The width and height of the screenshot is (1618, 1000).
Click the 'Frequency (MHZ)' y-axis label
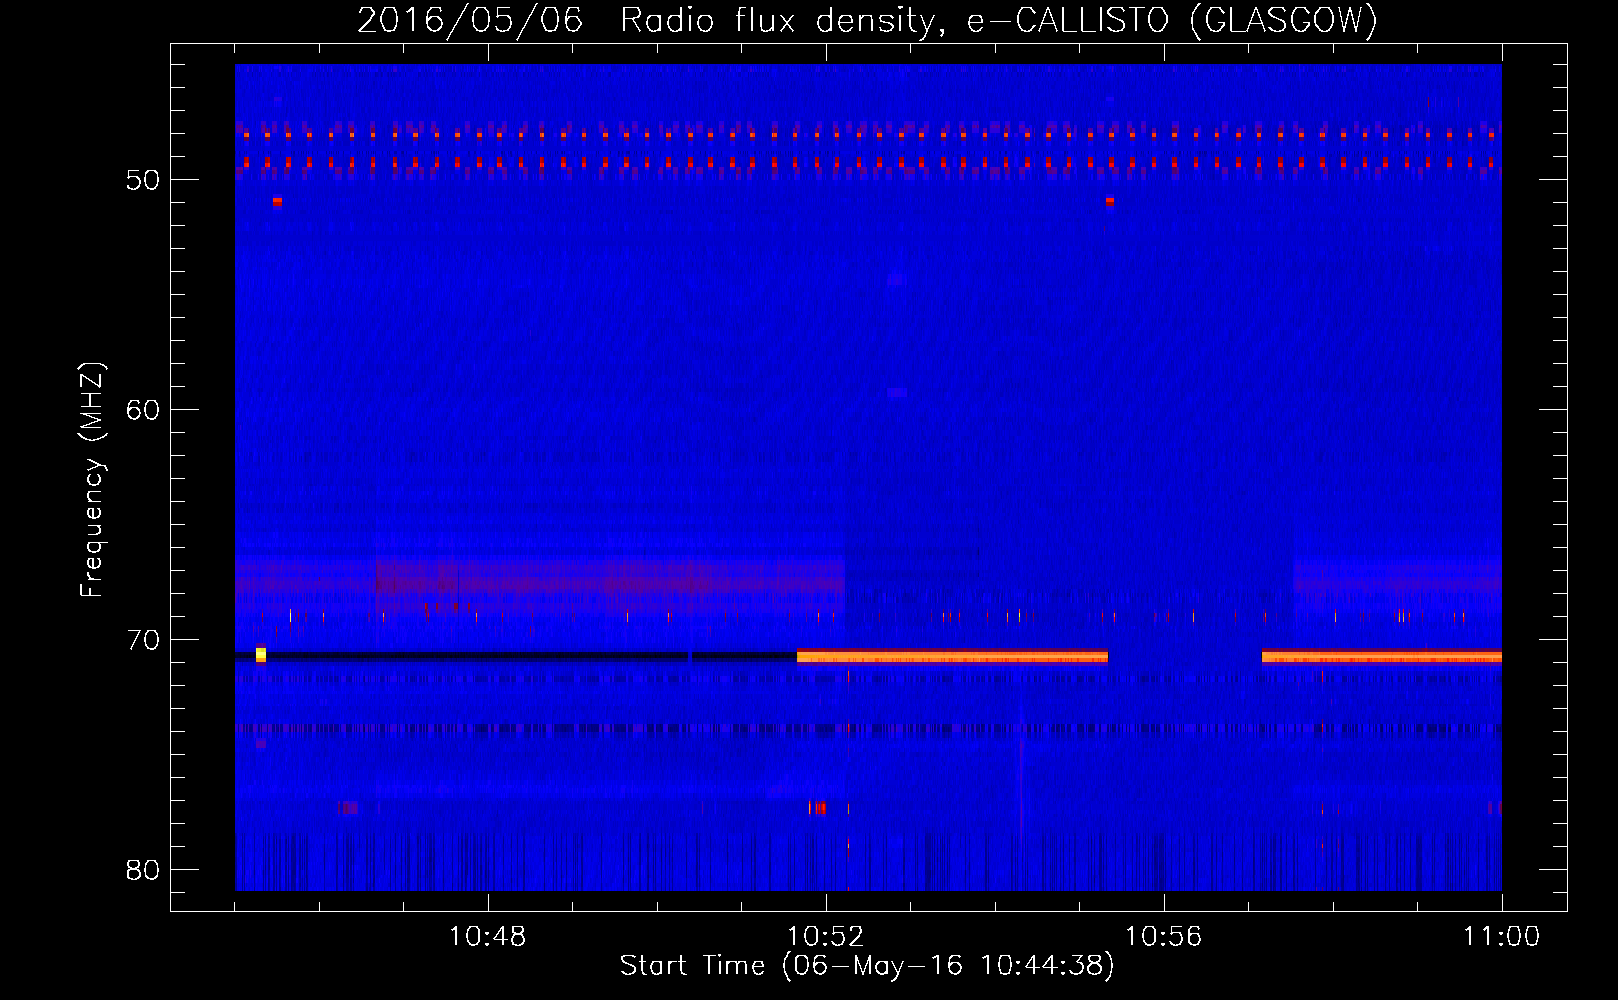point(92,480)
